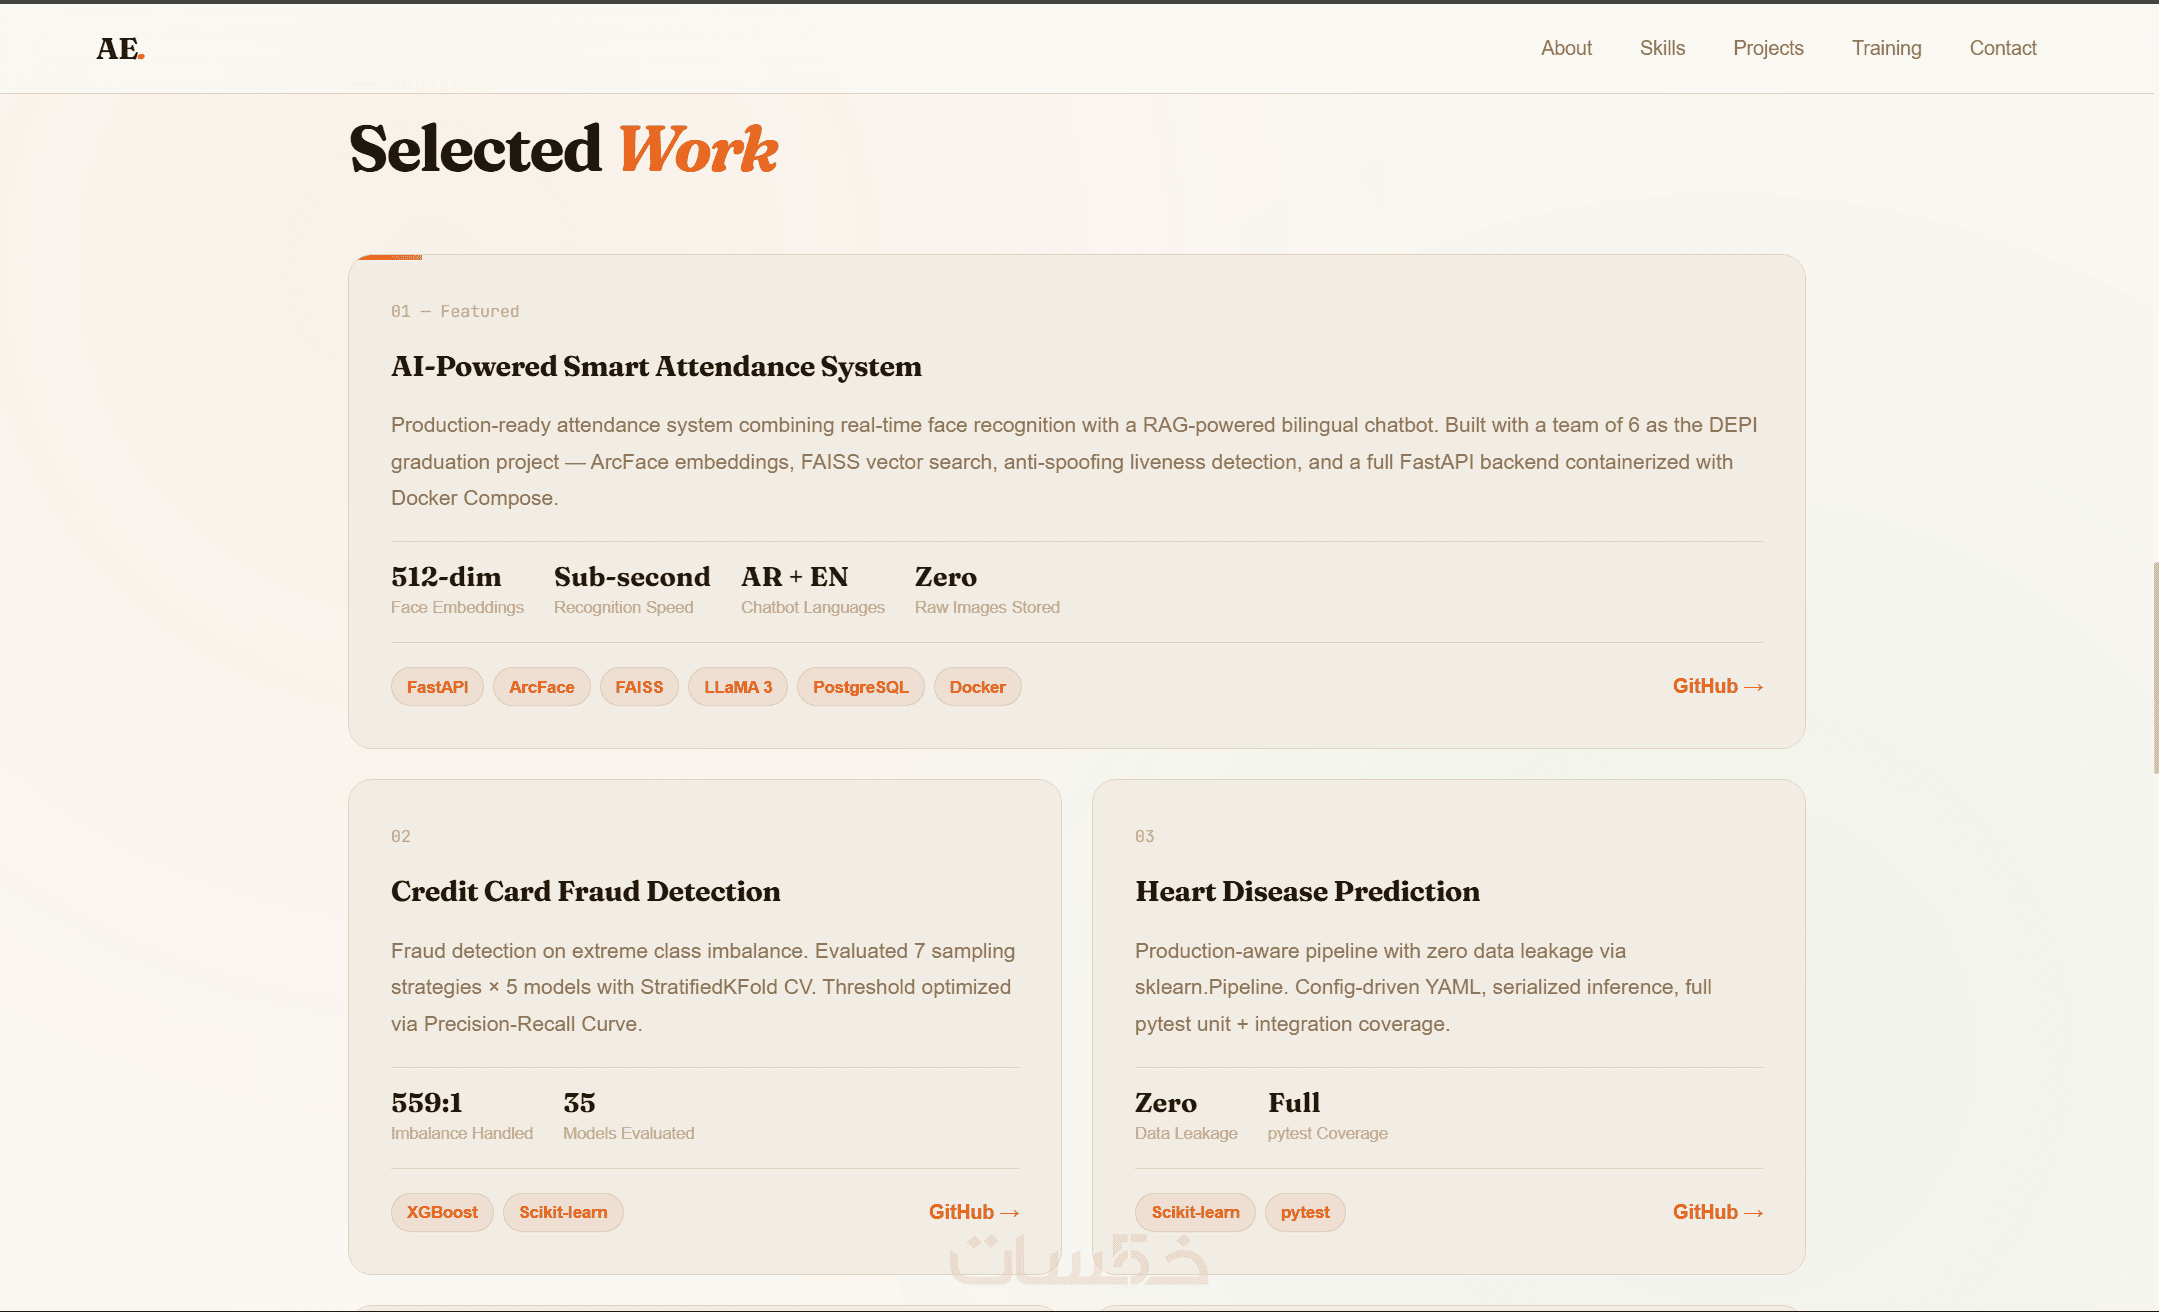Viewport: 2159px width, 1312px height.
Task: Click the XGBoost tag
Action: (x=442, y=1212)
